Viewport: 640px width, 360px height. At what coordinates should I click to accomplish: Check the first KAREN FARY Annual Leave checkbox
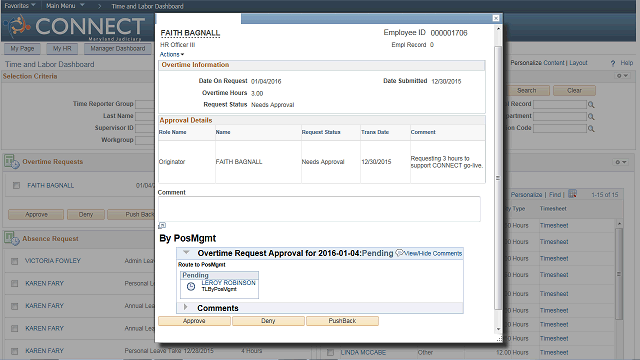[15, 306]
